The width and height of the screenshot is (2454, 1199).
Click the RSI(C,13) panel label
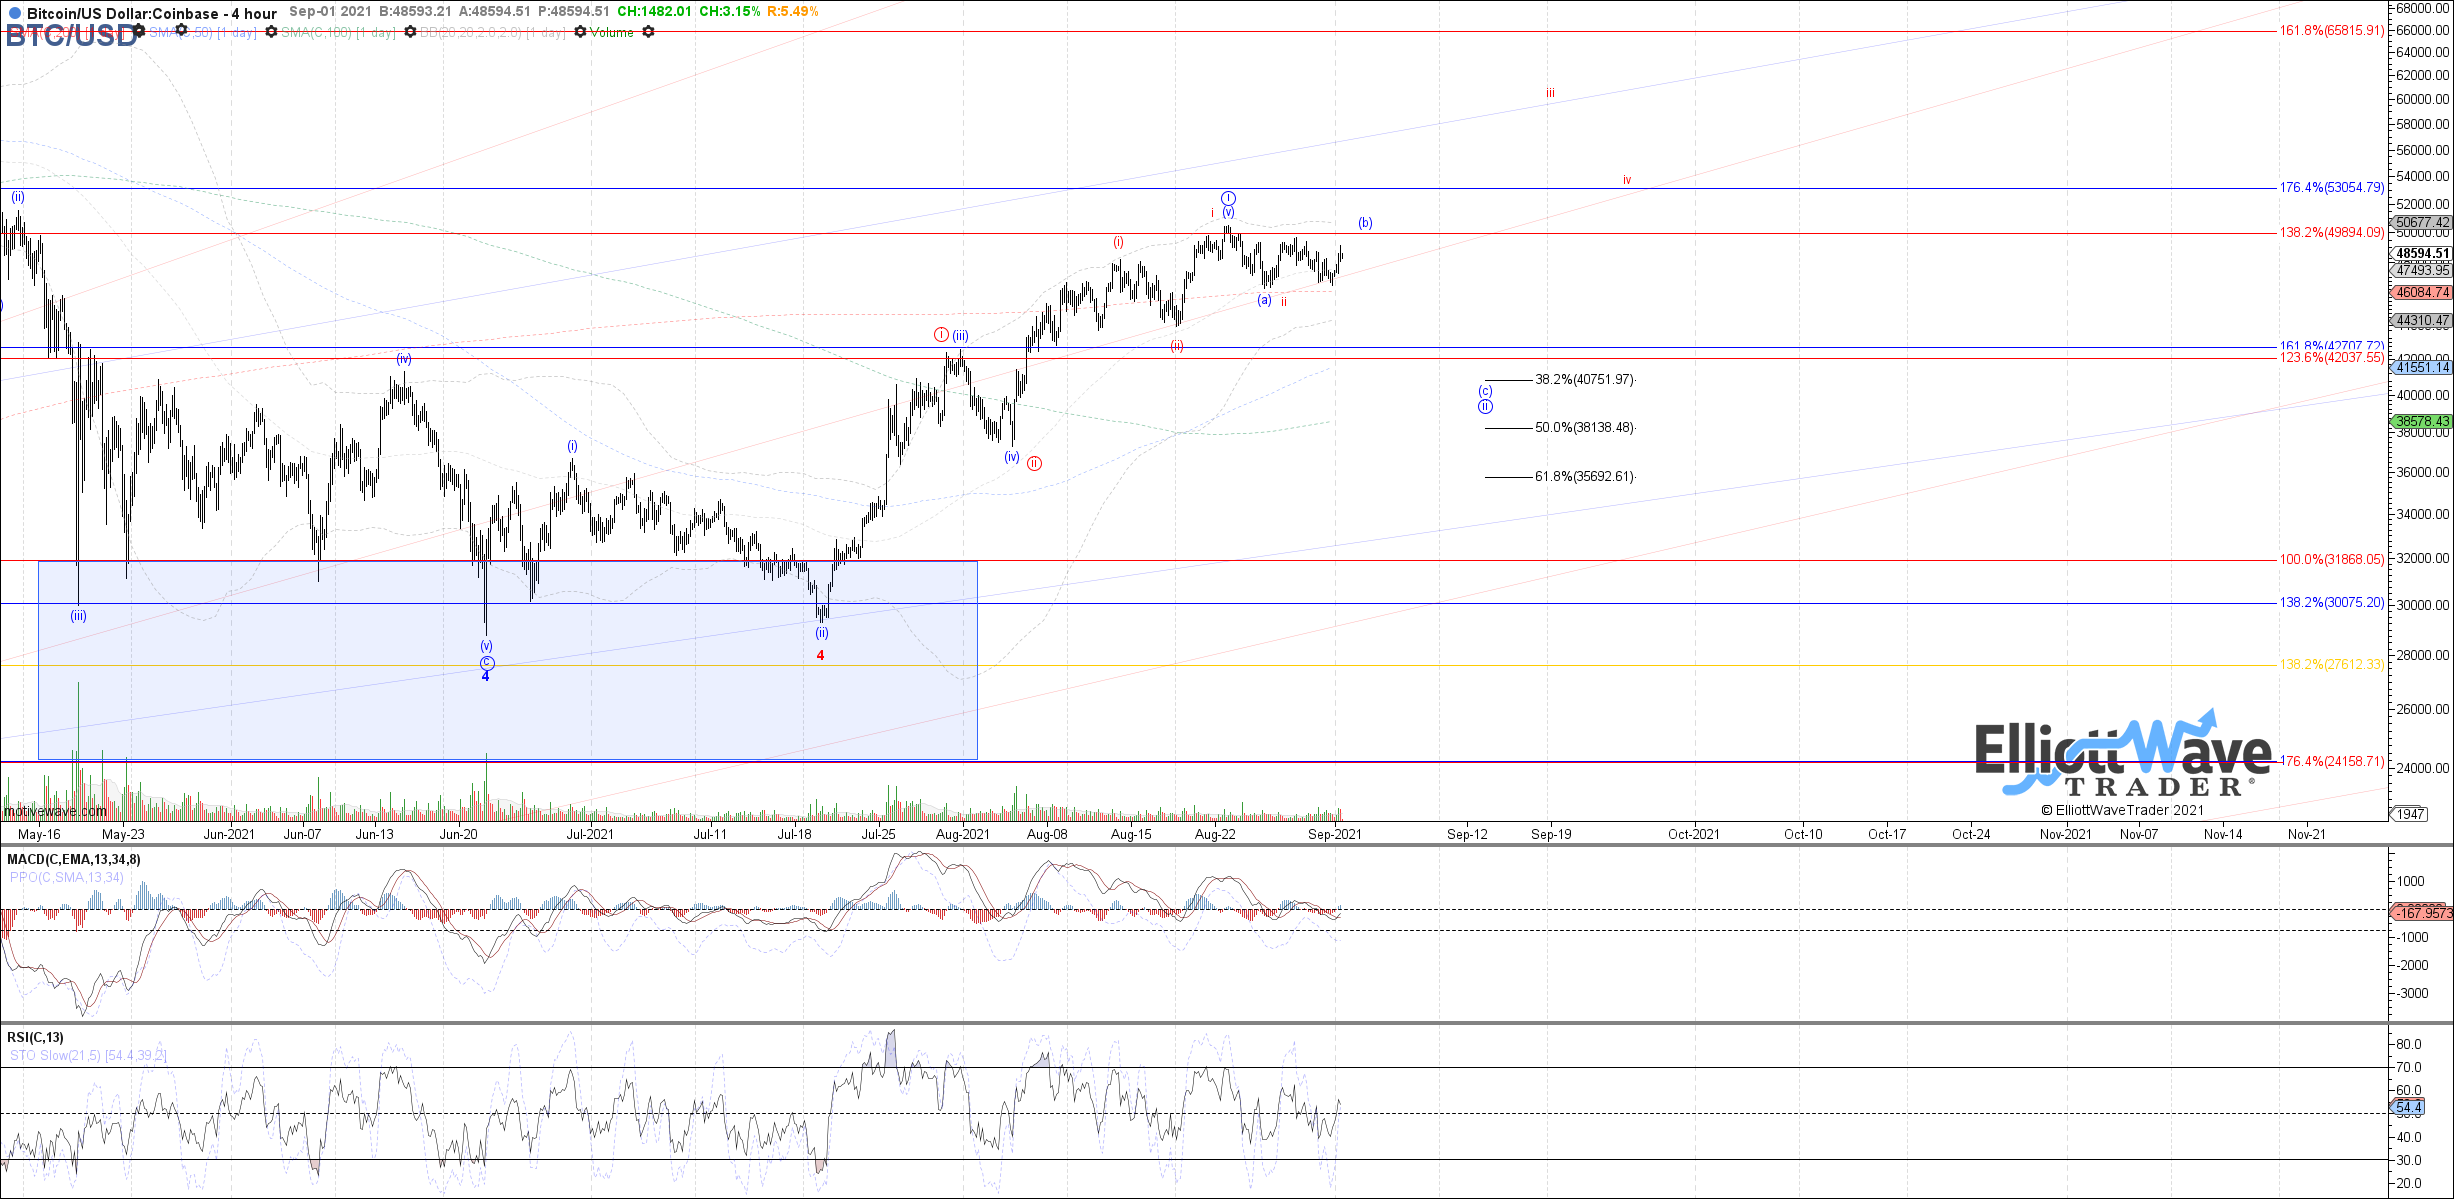[x=35, y=1037]
